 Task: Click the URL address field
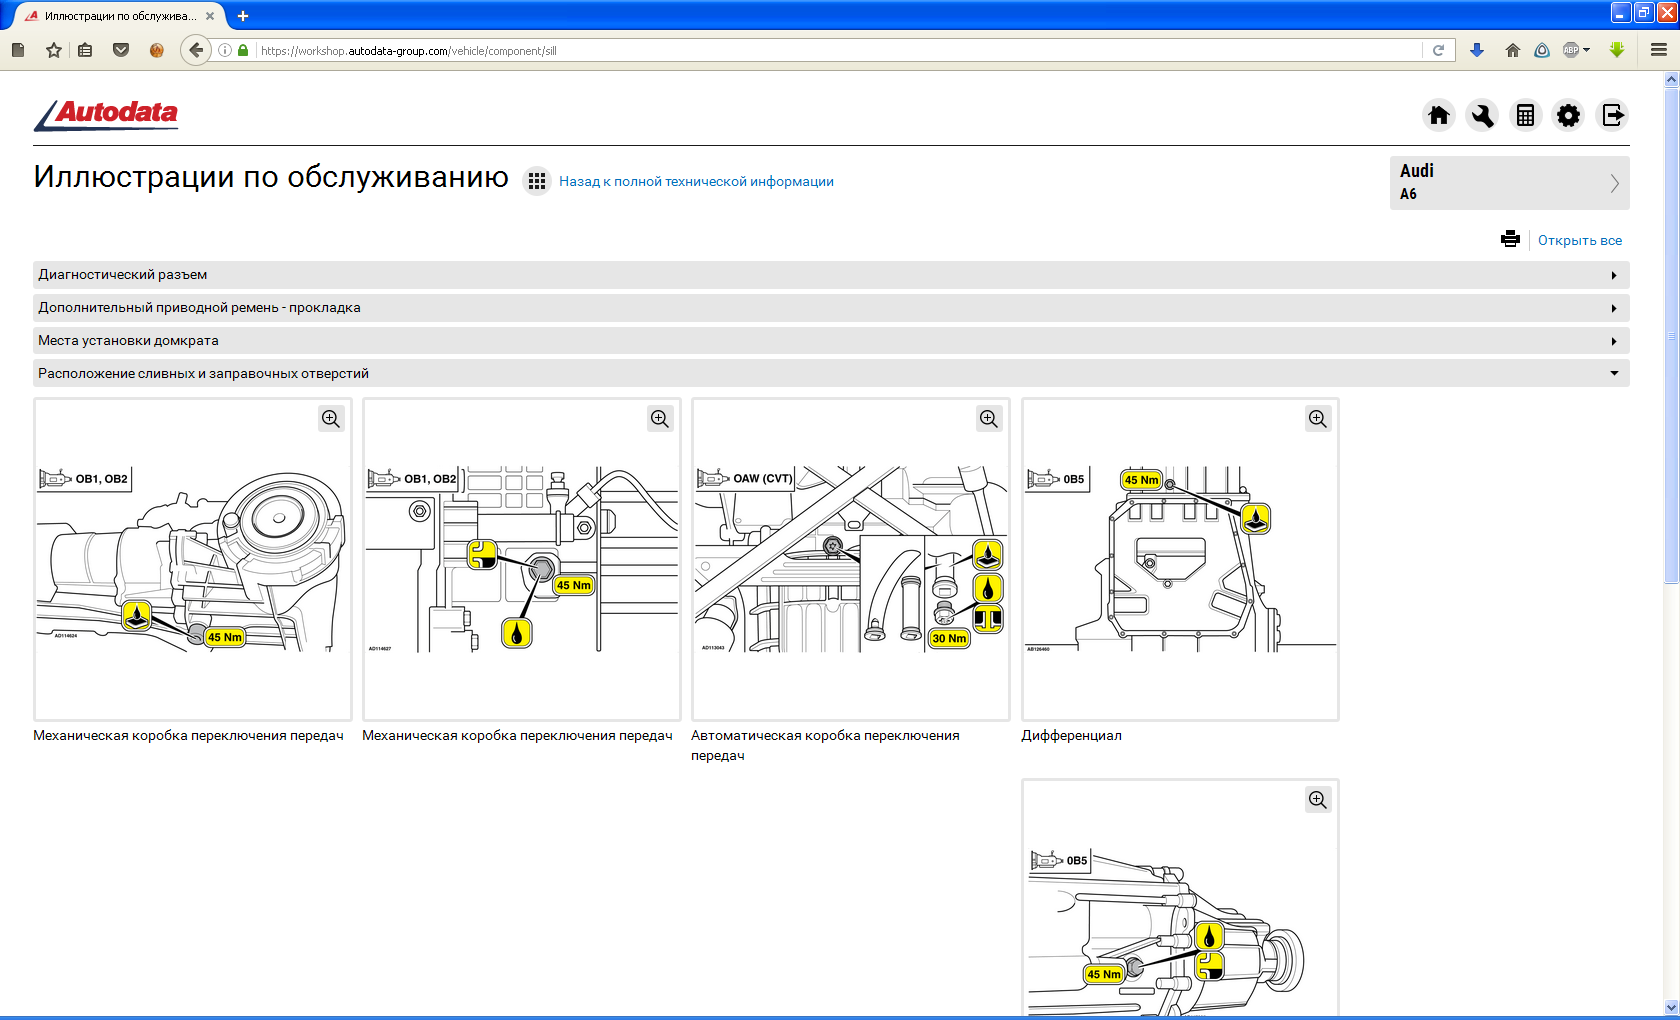(838, 50)
